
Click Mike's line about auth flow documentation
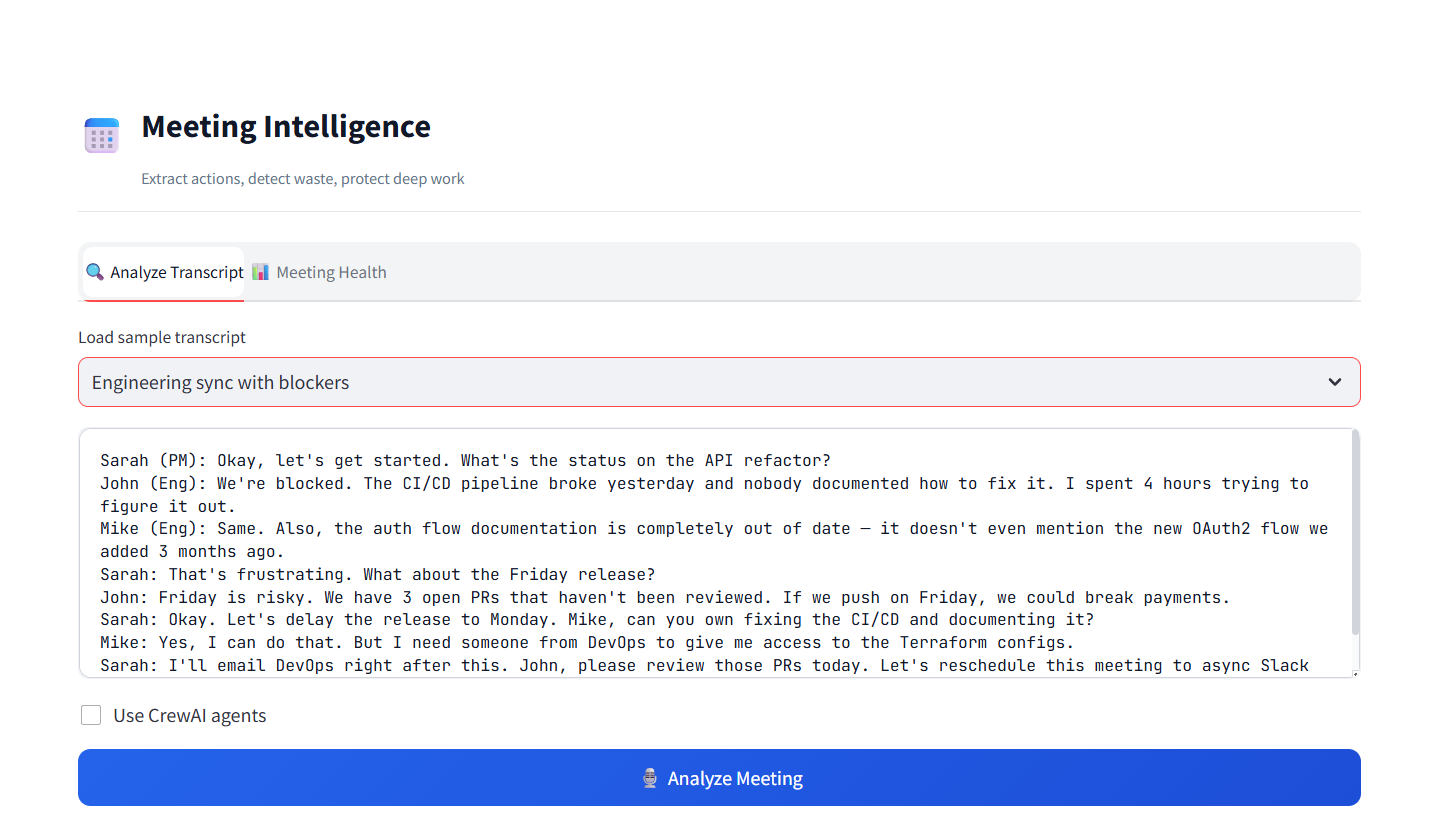point(714,528)
